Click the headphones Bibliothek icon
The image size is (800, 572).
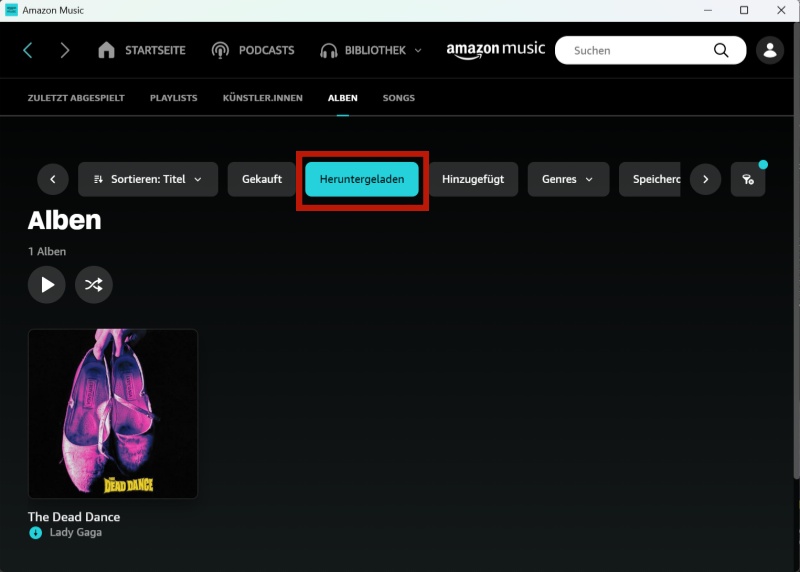[329, 51]
